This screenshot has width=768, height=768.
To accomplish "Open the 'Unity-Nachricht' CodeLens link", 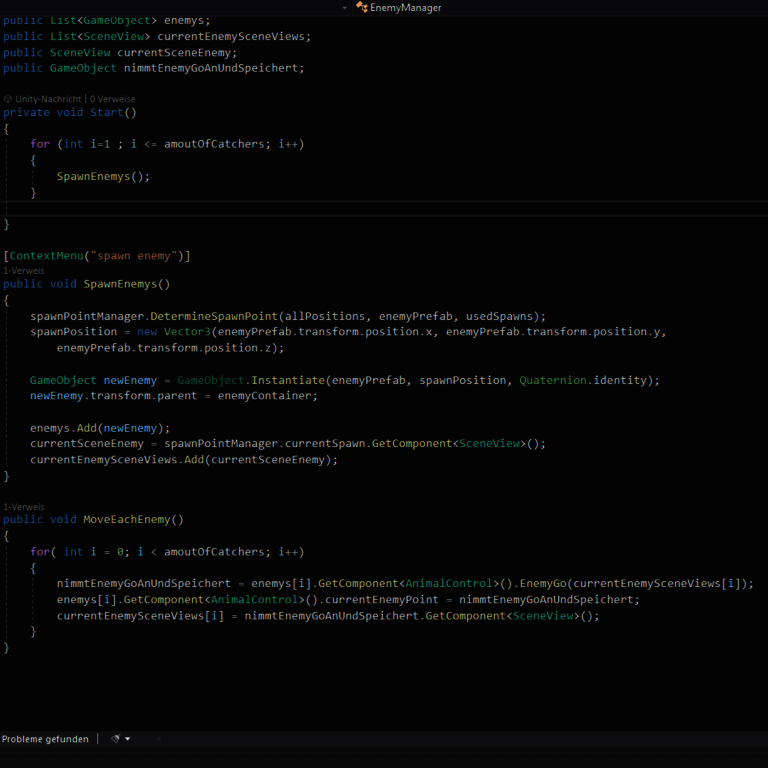I will 48,99.
